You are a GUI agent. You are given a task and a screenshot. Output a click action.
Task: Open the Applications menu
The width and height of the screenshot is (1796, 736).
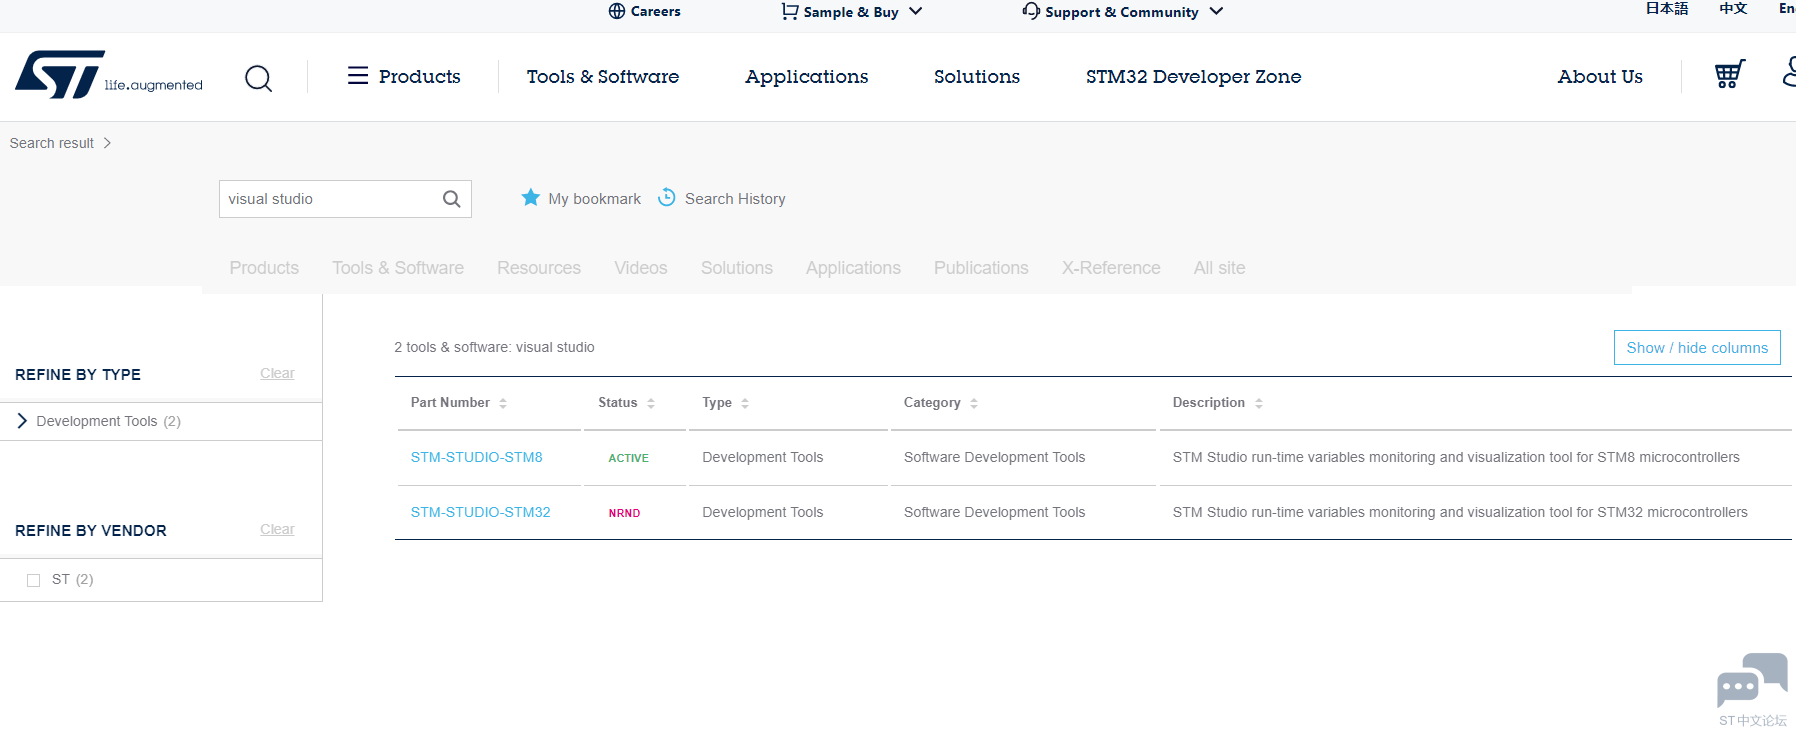coord(807,76)
